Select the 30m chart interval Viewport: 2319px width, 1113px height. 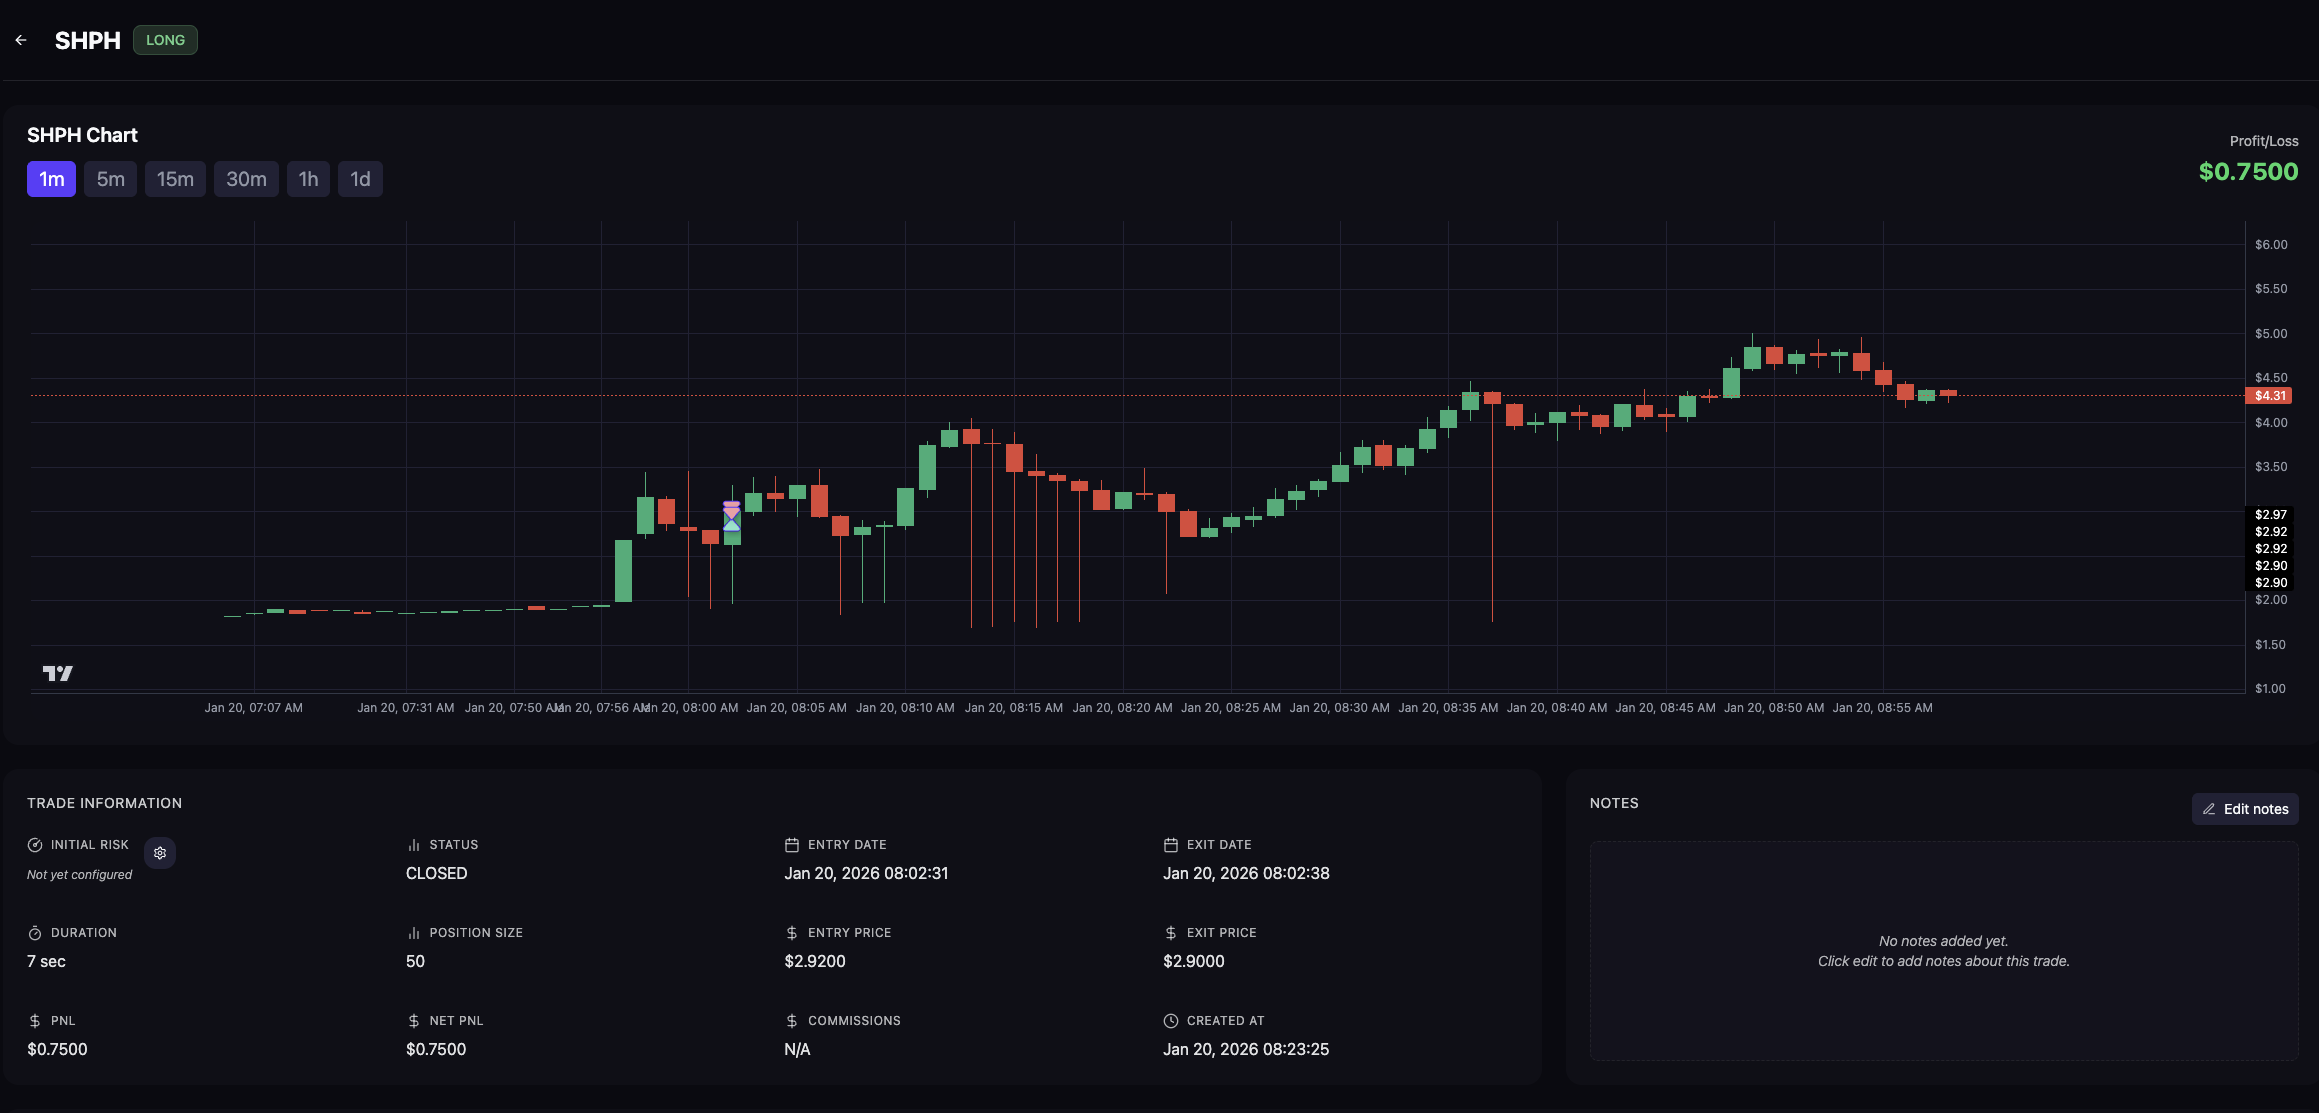[246, 179]
